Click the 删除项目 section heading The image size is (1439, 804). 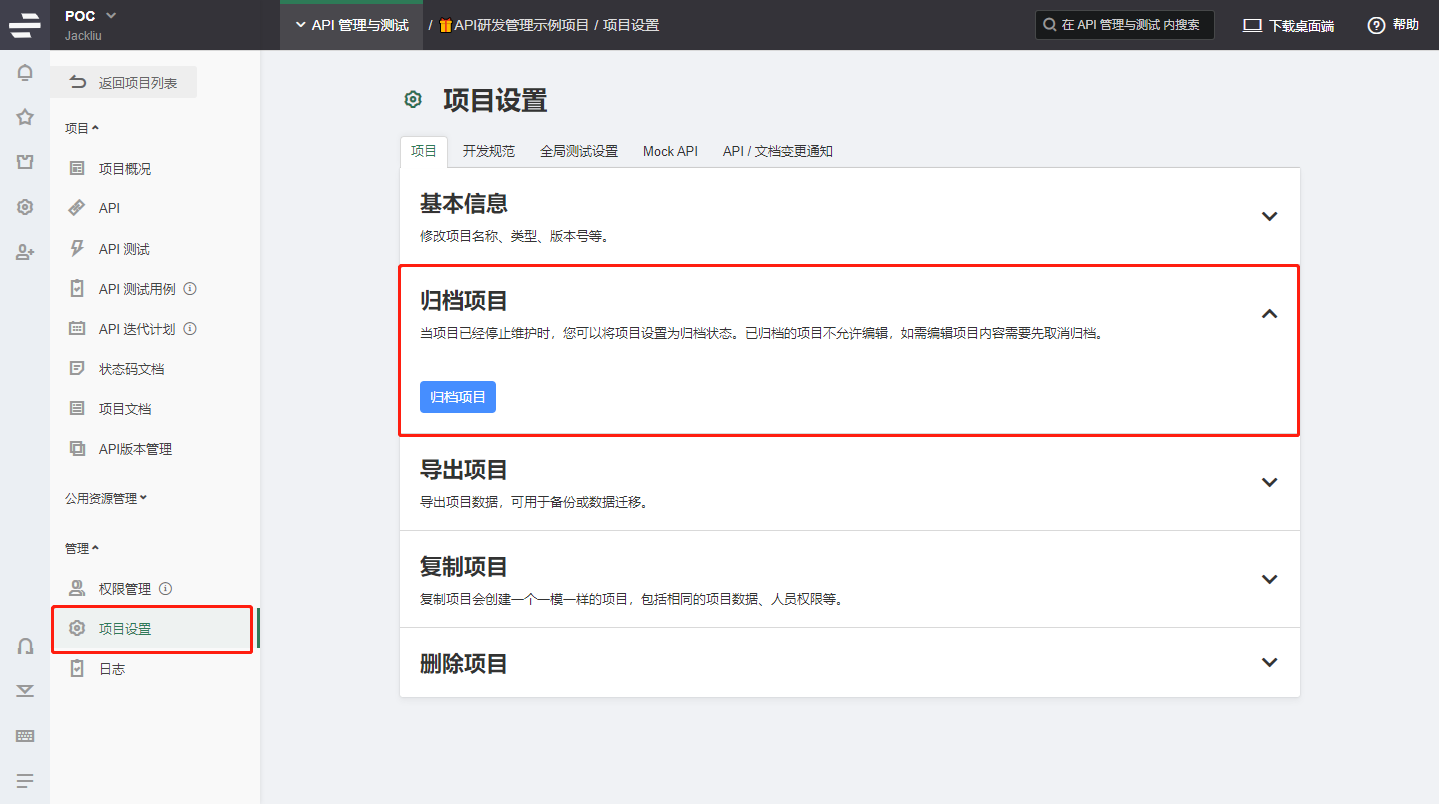(464, 663)
